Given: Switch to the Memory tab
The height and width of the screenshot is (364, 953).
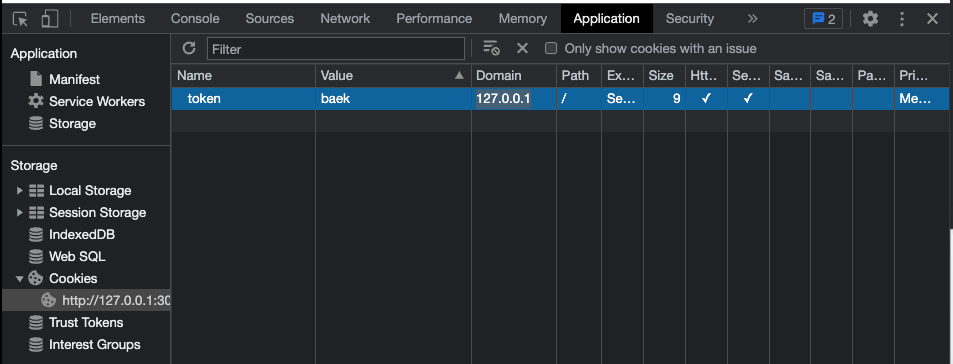Looking at the screenshot, I should (x=523, y=19).
